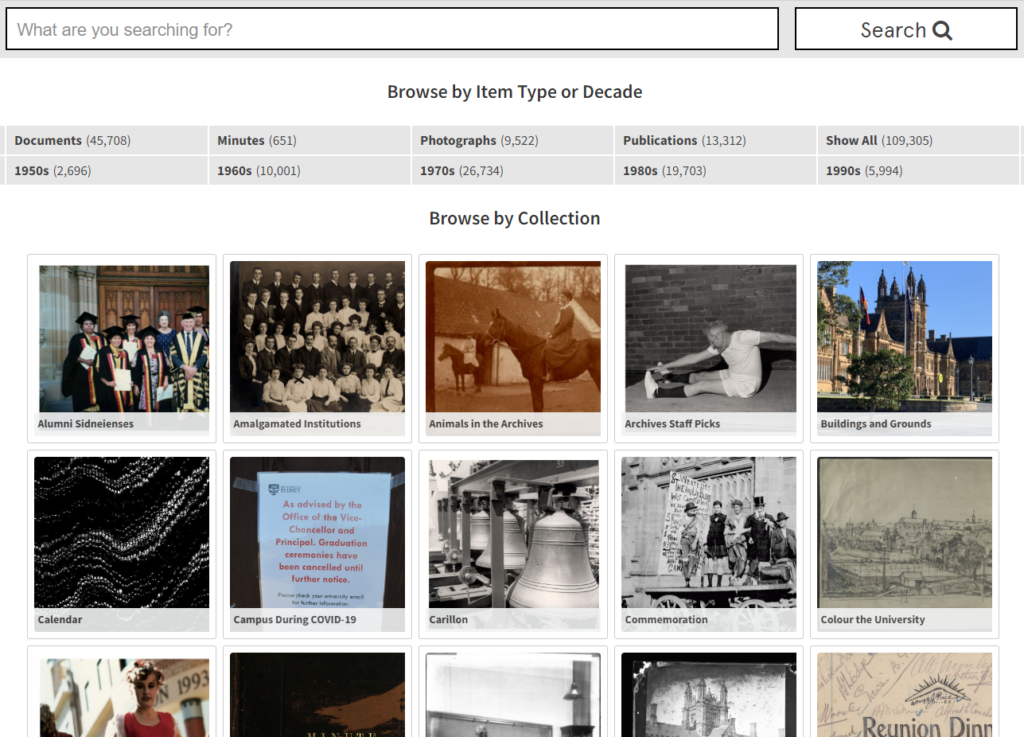This screenshot has width=1024, height=737.
Task: Click the Alumni Sidneienses caption text
Action: click(86, 424)
